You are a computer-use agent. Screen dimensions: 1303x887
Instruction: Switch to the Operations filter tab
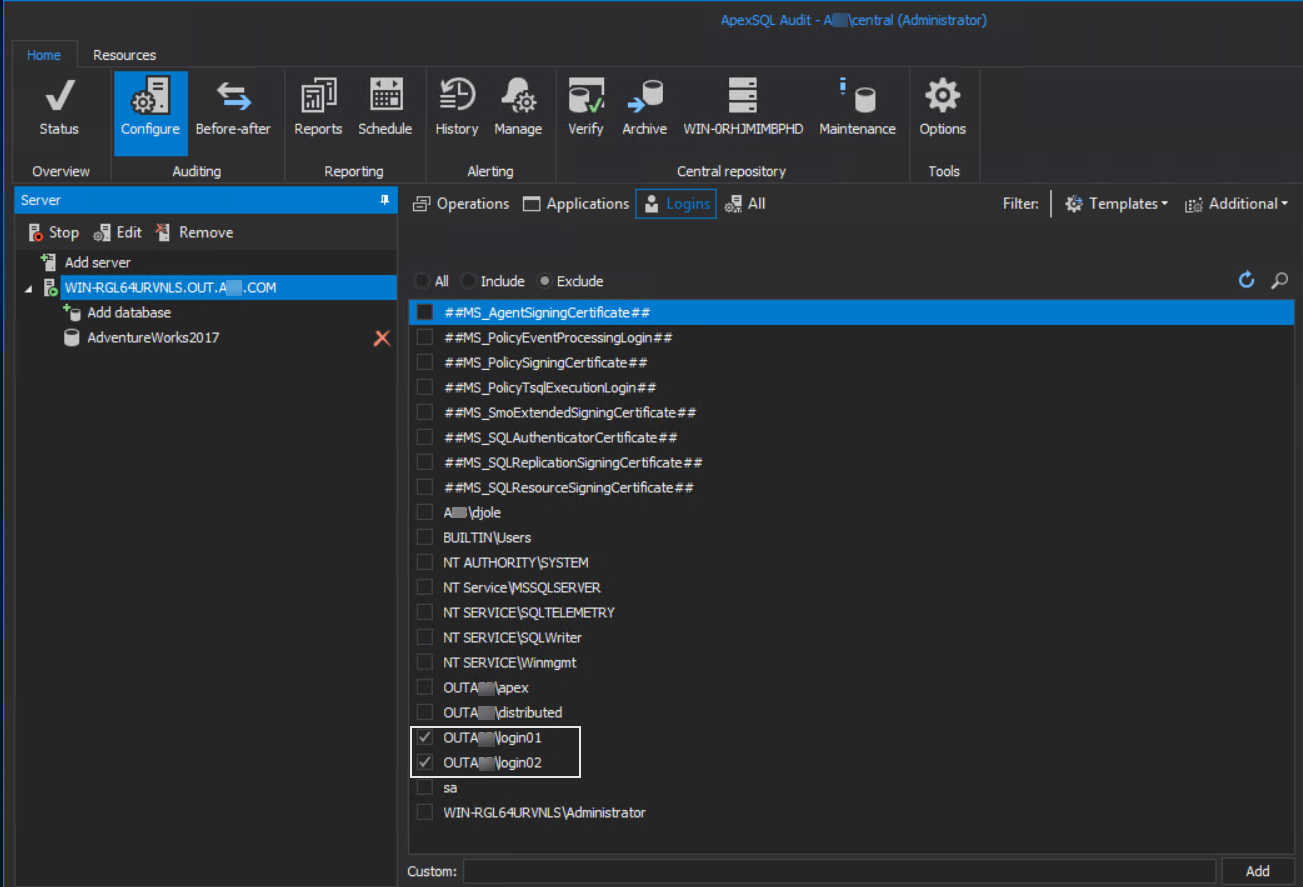point(461,203)
